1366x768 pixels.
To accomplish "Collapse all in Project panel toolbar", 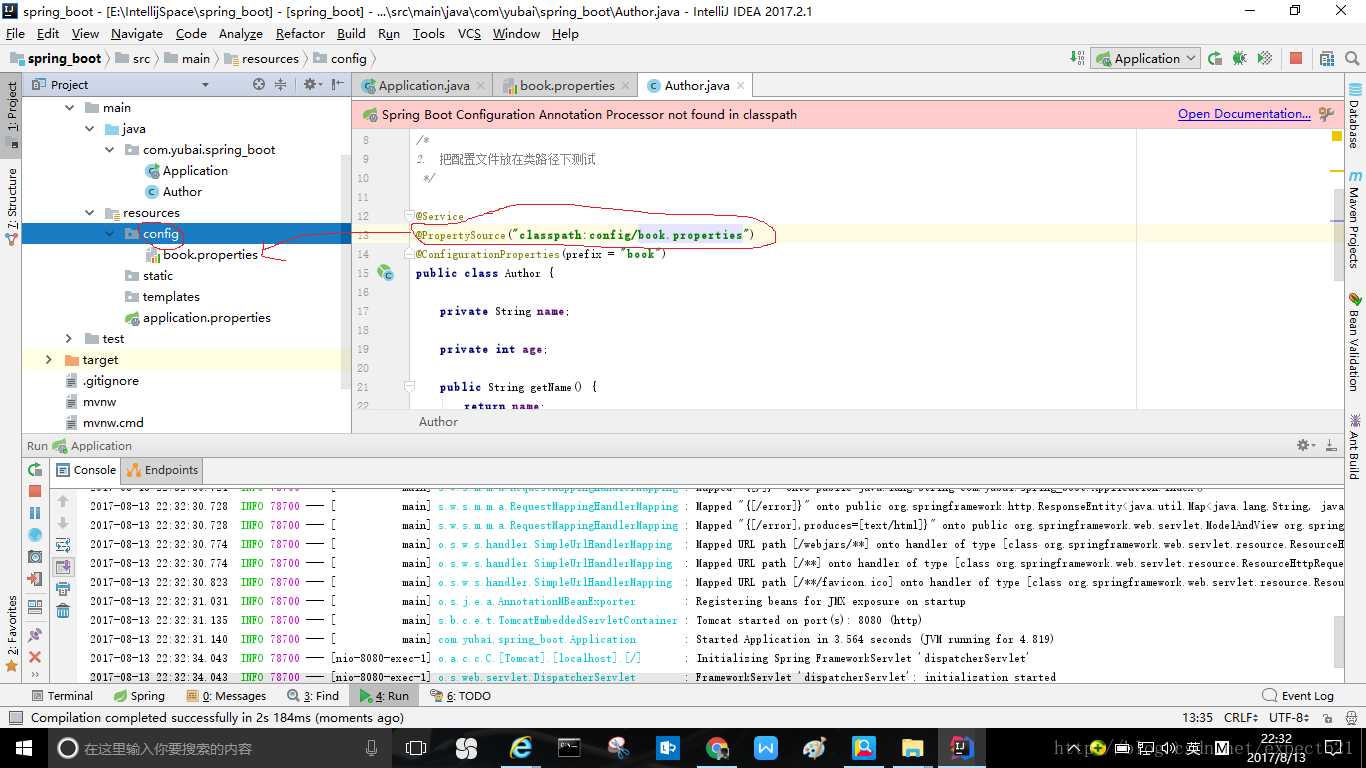I will click(x=281, y=85).
